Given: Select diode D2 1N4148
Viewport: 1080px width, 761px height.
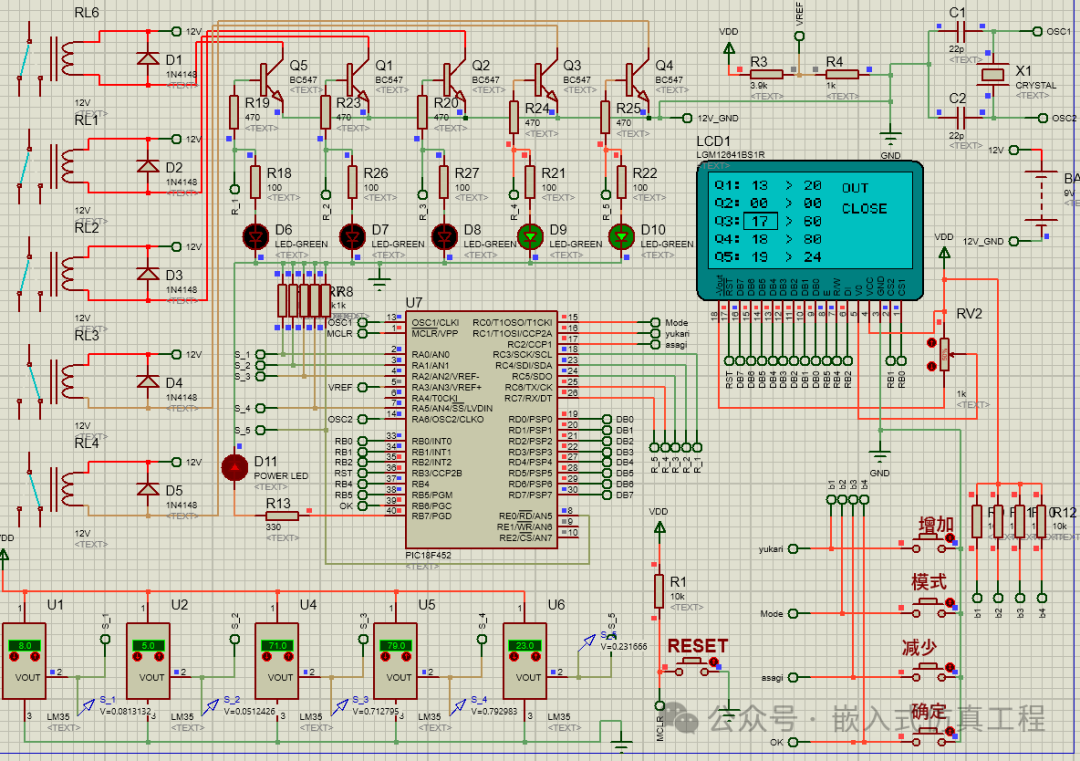Looking at the screenshot, I should (x=148, y=166).
